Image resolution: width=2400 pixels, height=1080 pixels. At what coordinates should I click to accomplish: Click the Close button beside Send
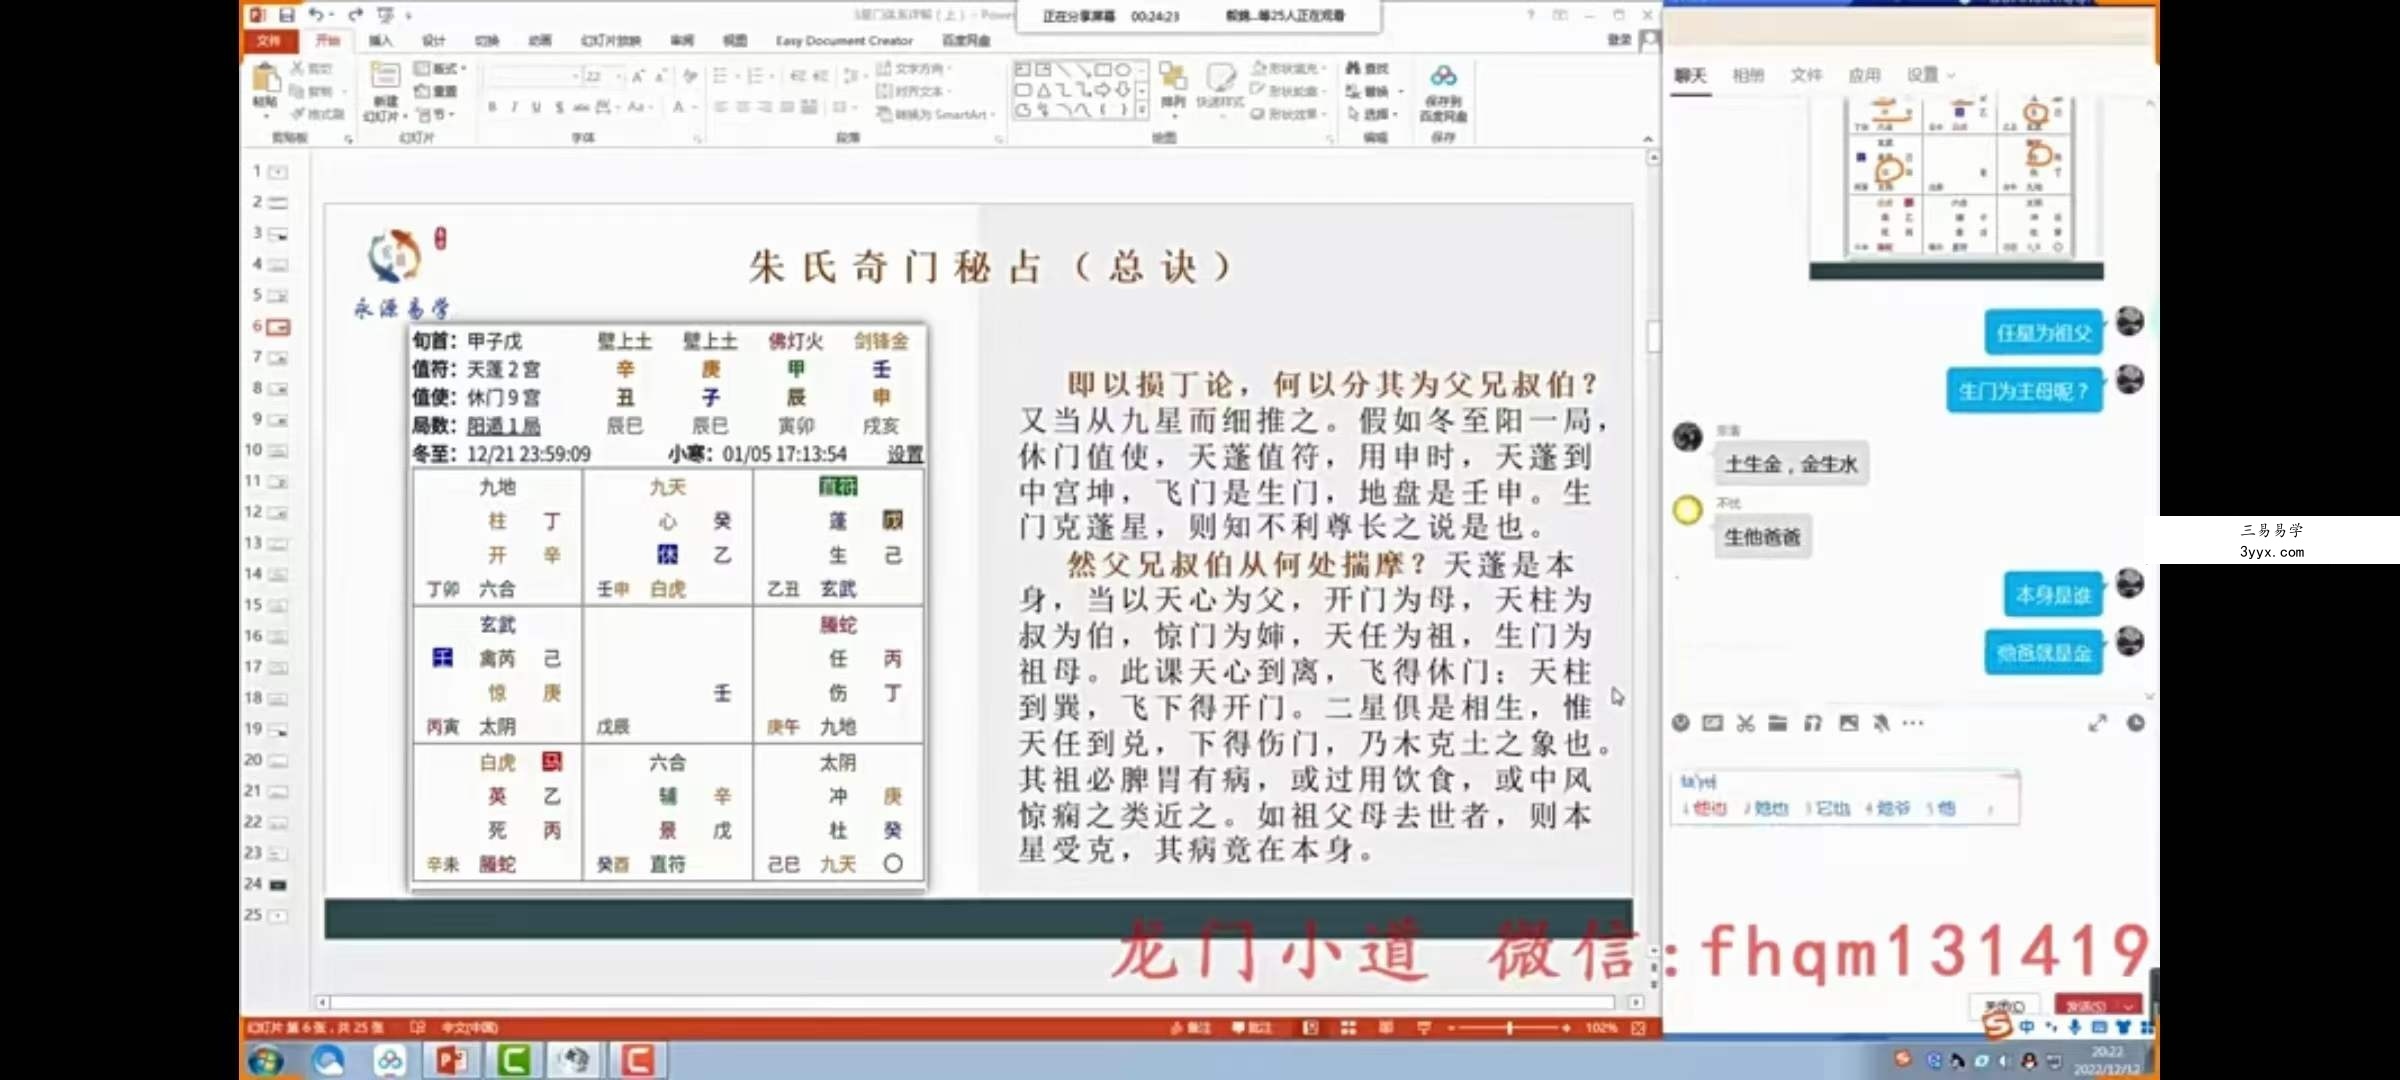2004,1005
